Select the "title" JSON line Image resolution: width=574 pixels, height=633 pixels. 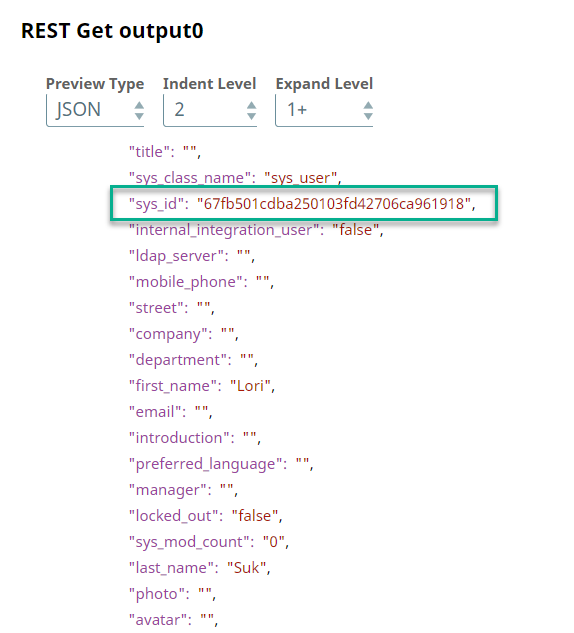(165, 152)
